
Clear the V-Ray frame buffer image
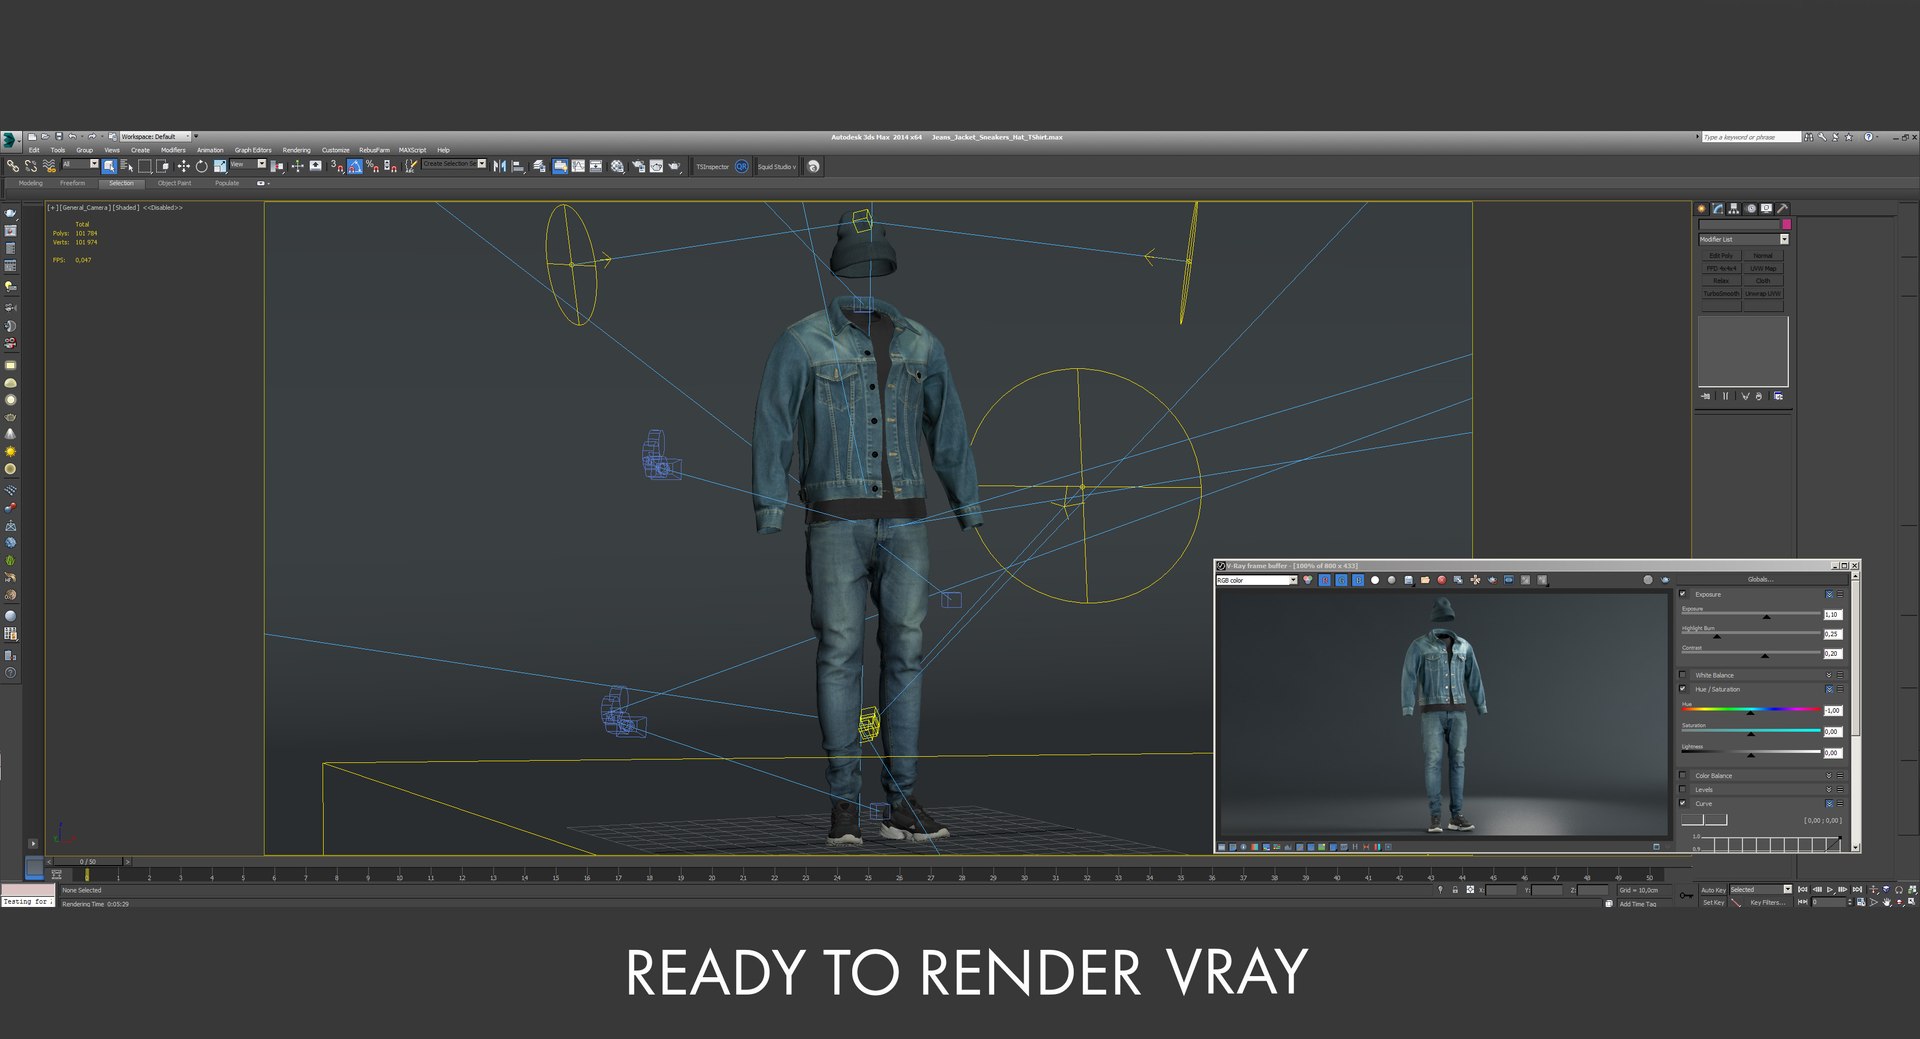click(1442, 580)
